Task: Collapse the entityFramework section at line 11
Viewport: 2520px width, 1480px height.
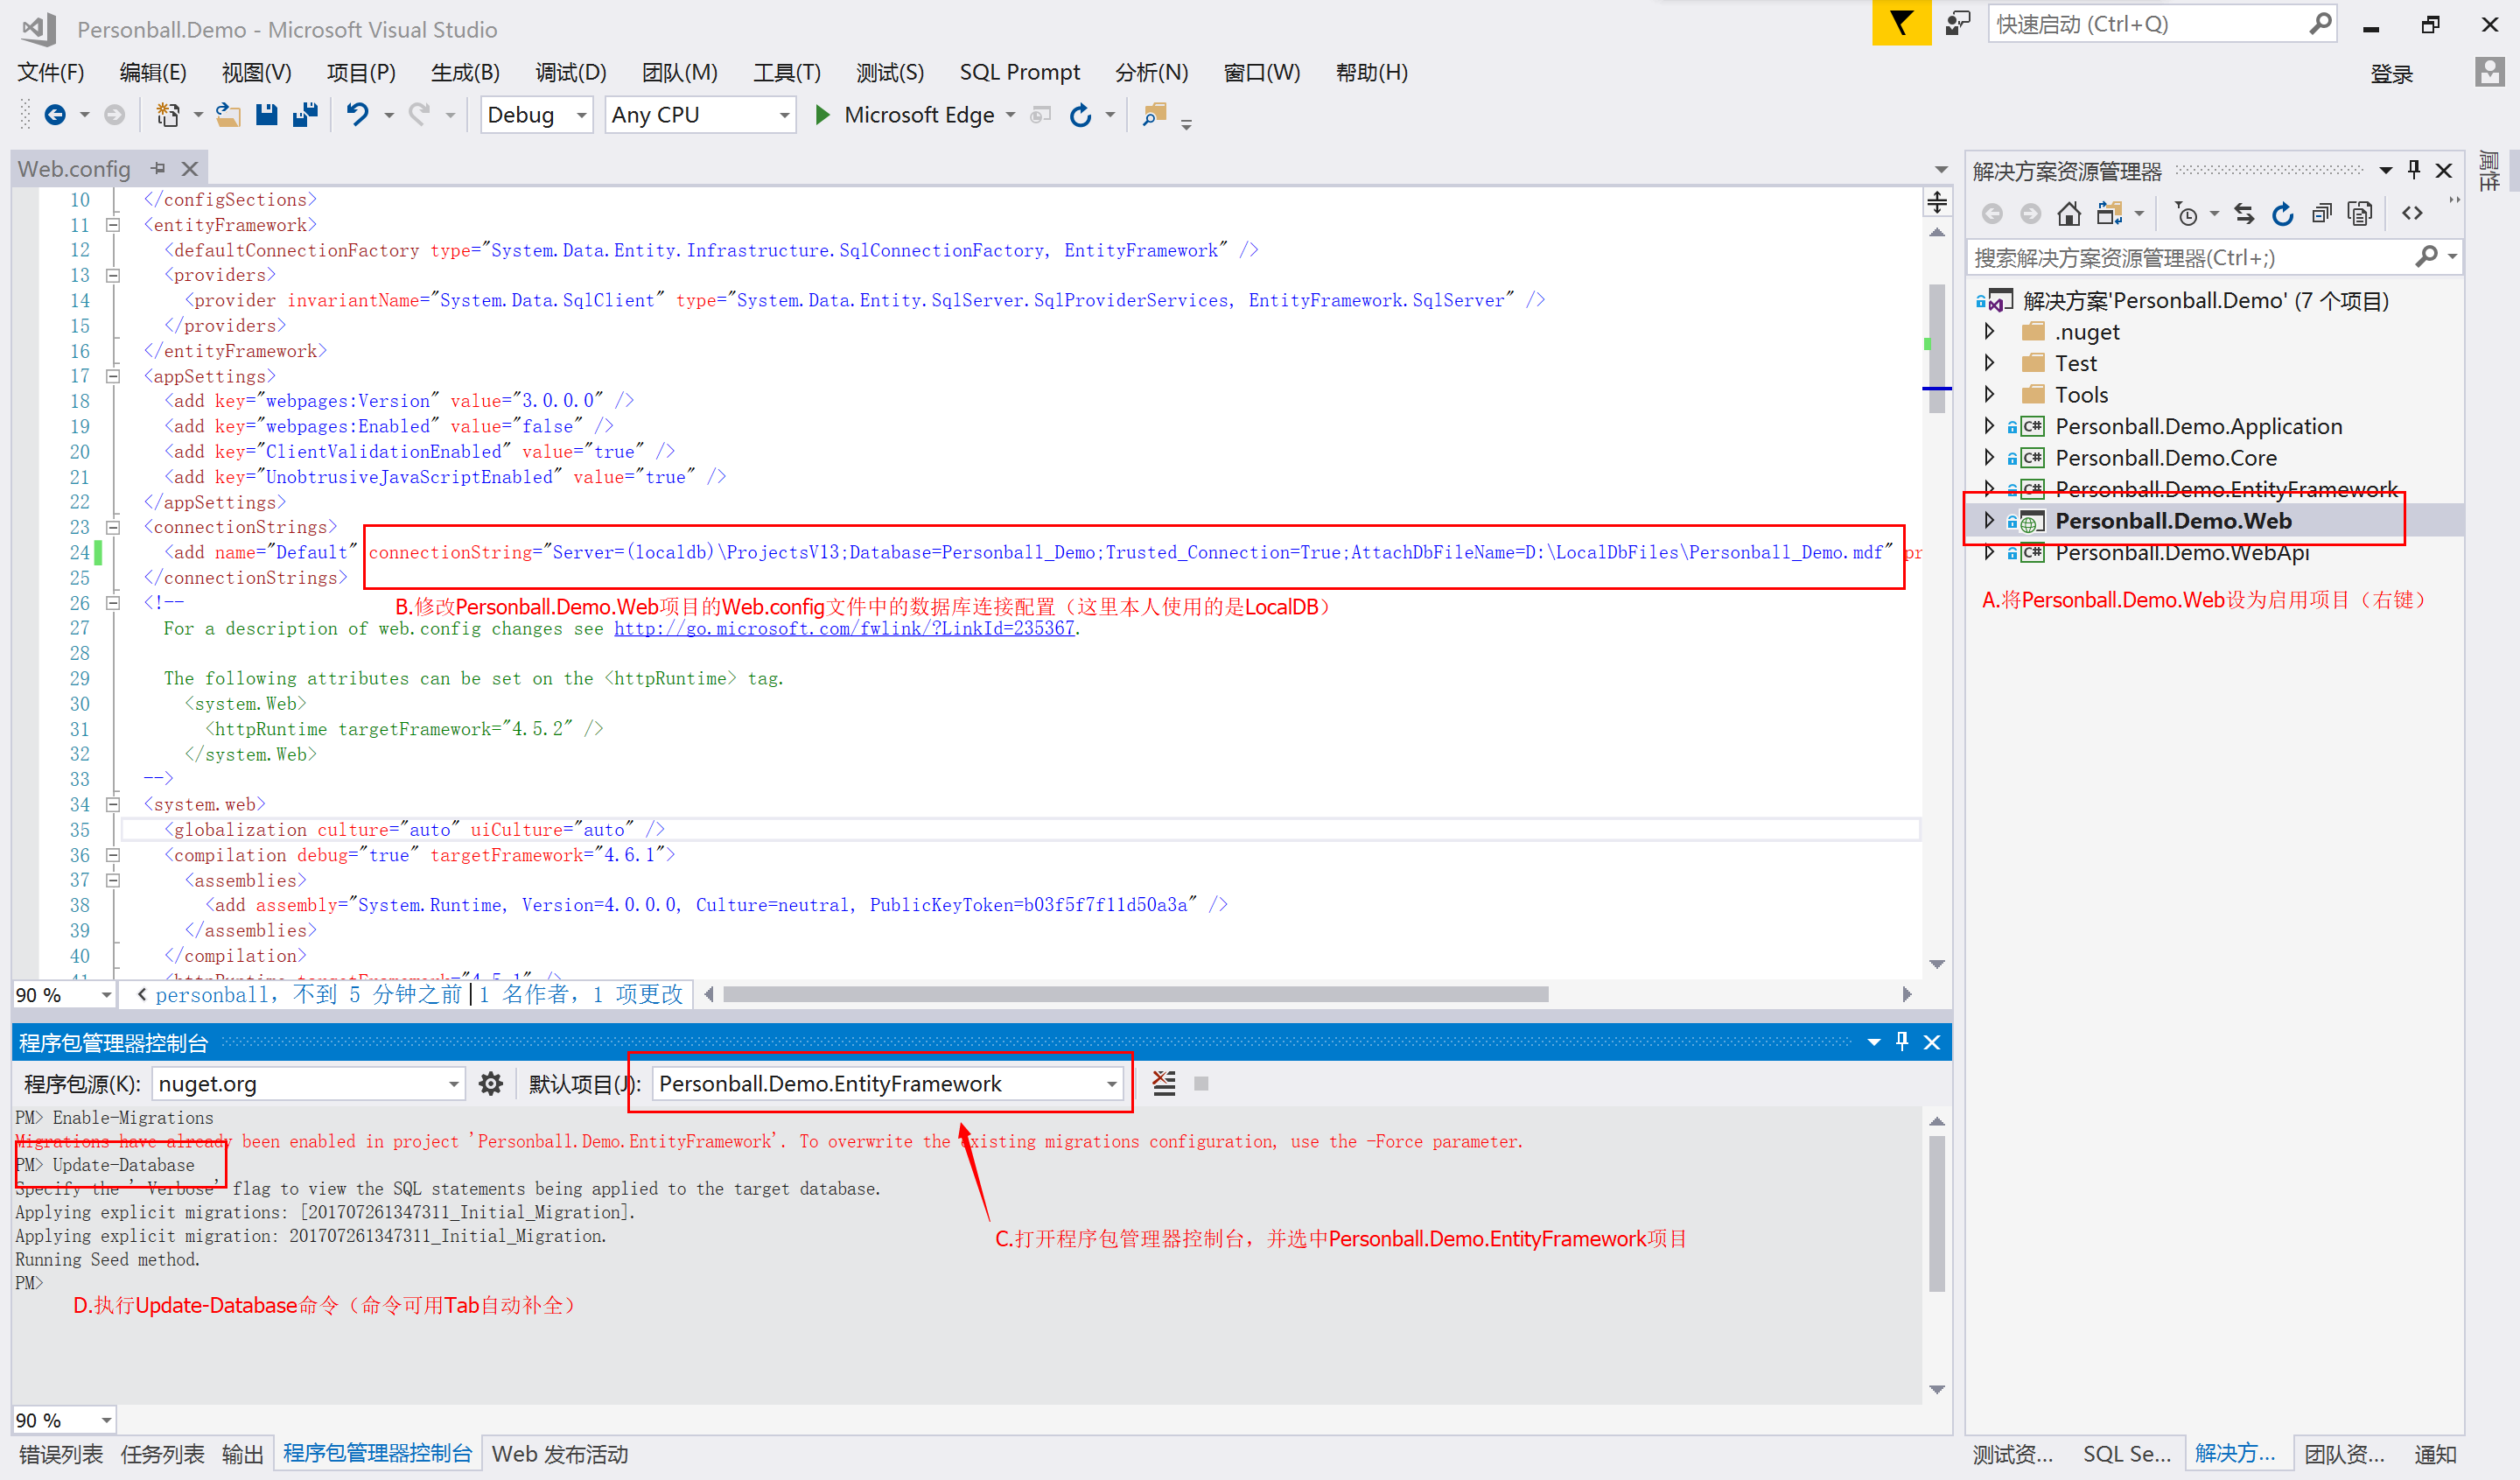Action: click(113, 225)
